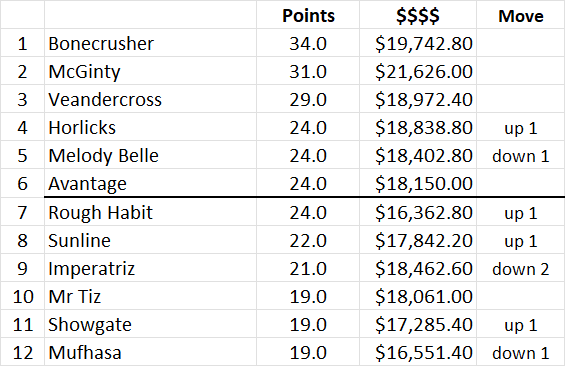Select Horlicks' 'up 1' move cell
The height and width of the screenshot is (366, 565).
521,127
